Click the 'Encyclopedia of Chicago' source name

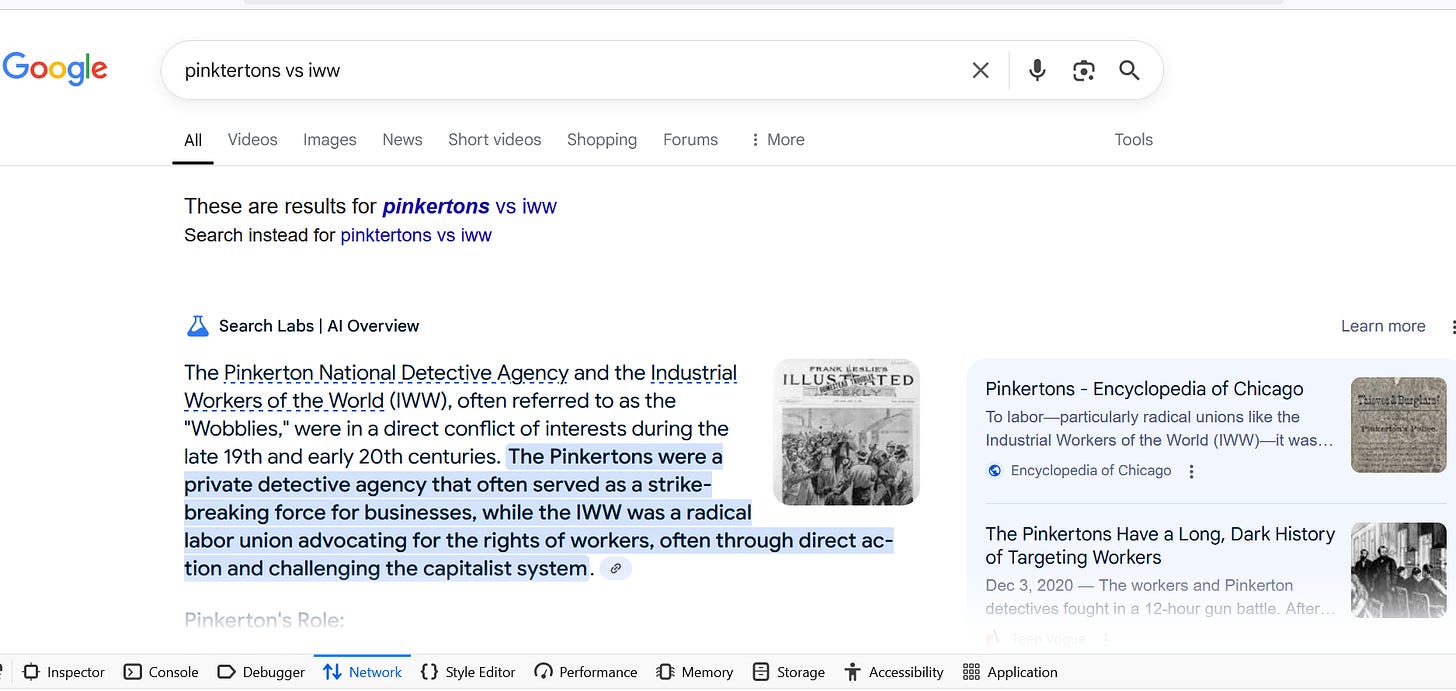pyautogui.click(x=1091, y=471)
